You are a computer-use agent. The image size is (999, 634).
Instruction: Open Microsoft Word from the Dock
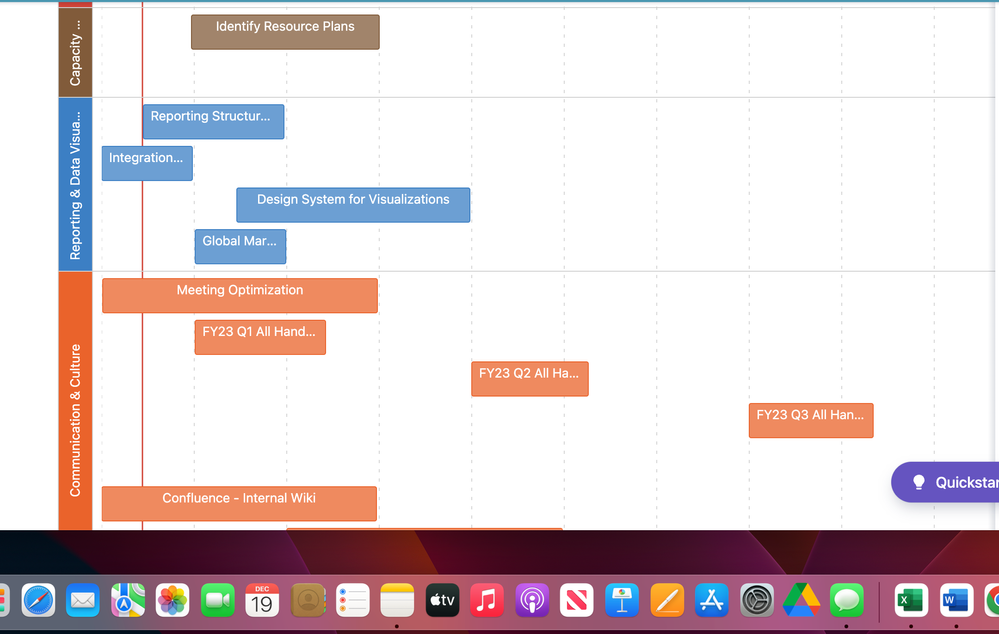pos(955,600)
